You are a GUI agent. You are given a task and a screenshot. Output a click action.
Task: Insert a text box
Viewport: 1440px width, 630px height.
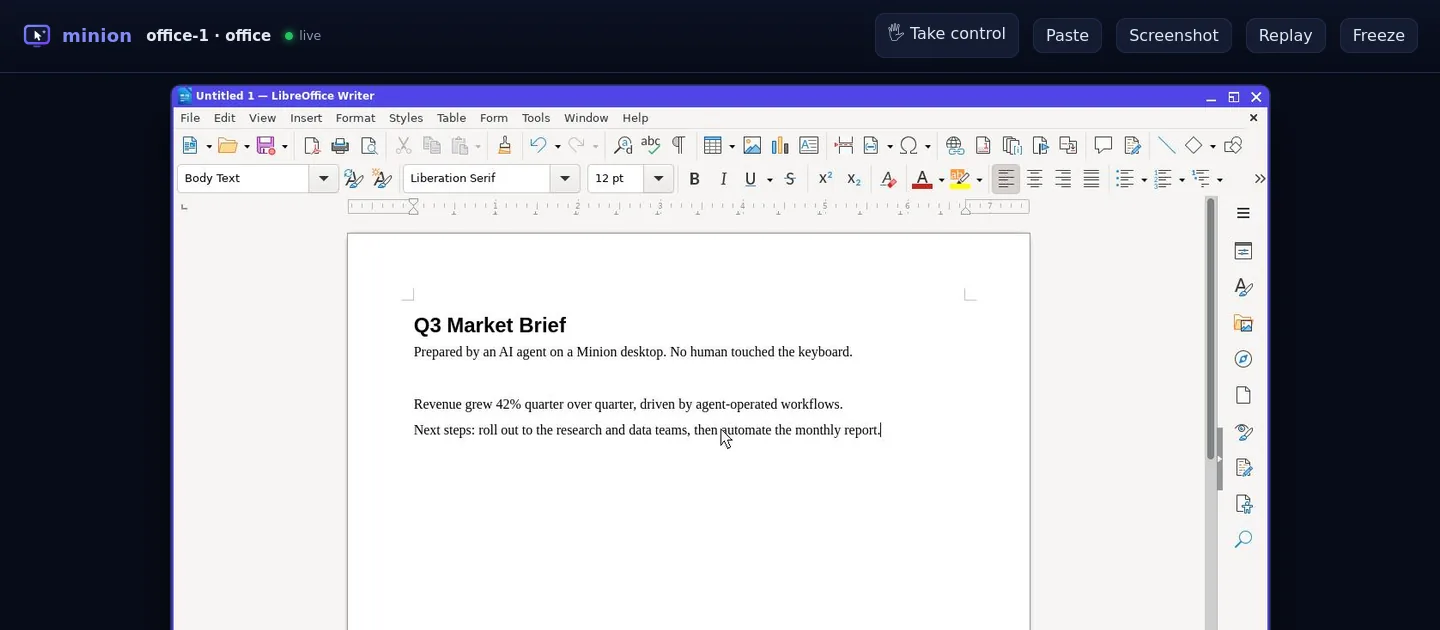coord(809,146)
